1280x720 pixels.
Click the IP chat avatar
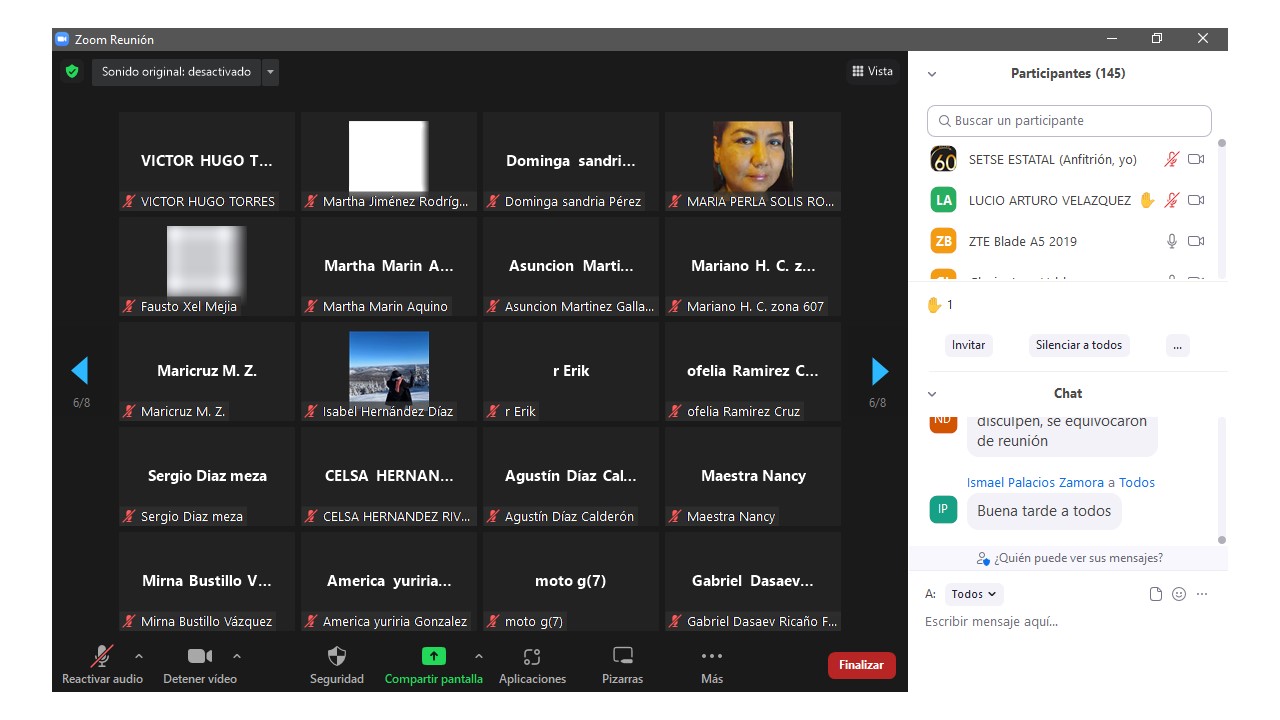[x=943, y=509]
